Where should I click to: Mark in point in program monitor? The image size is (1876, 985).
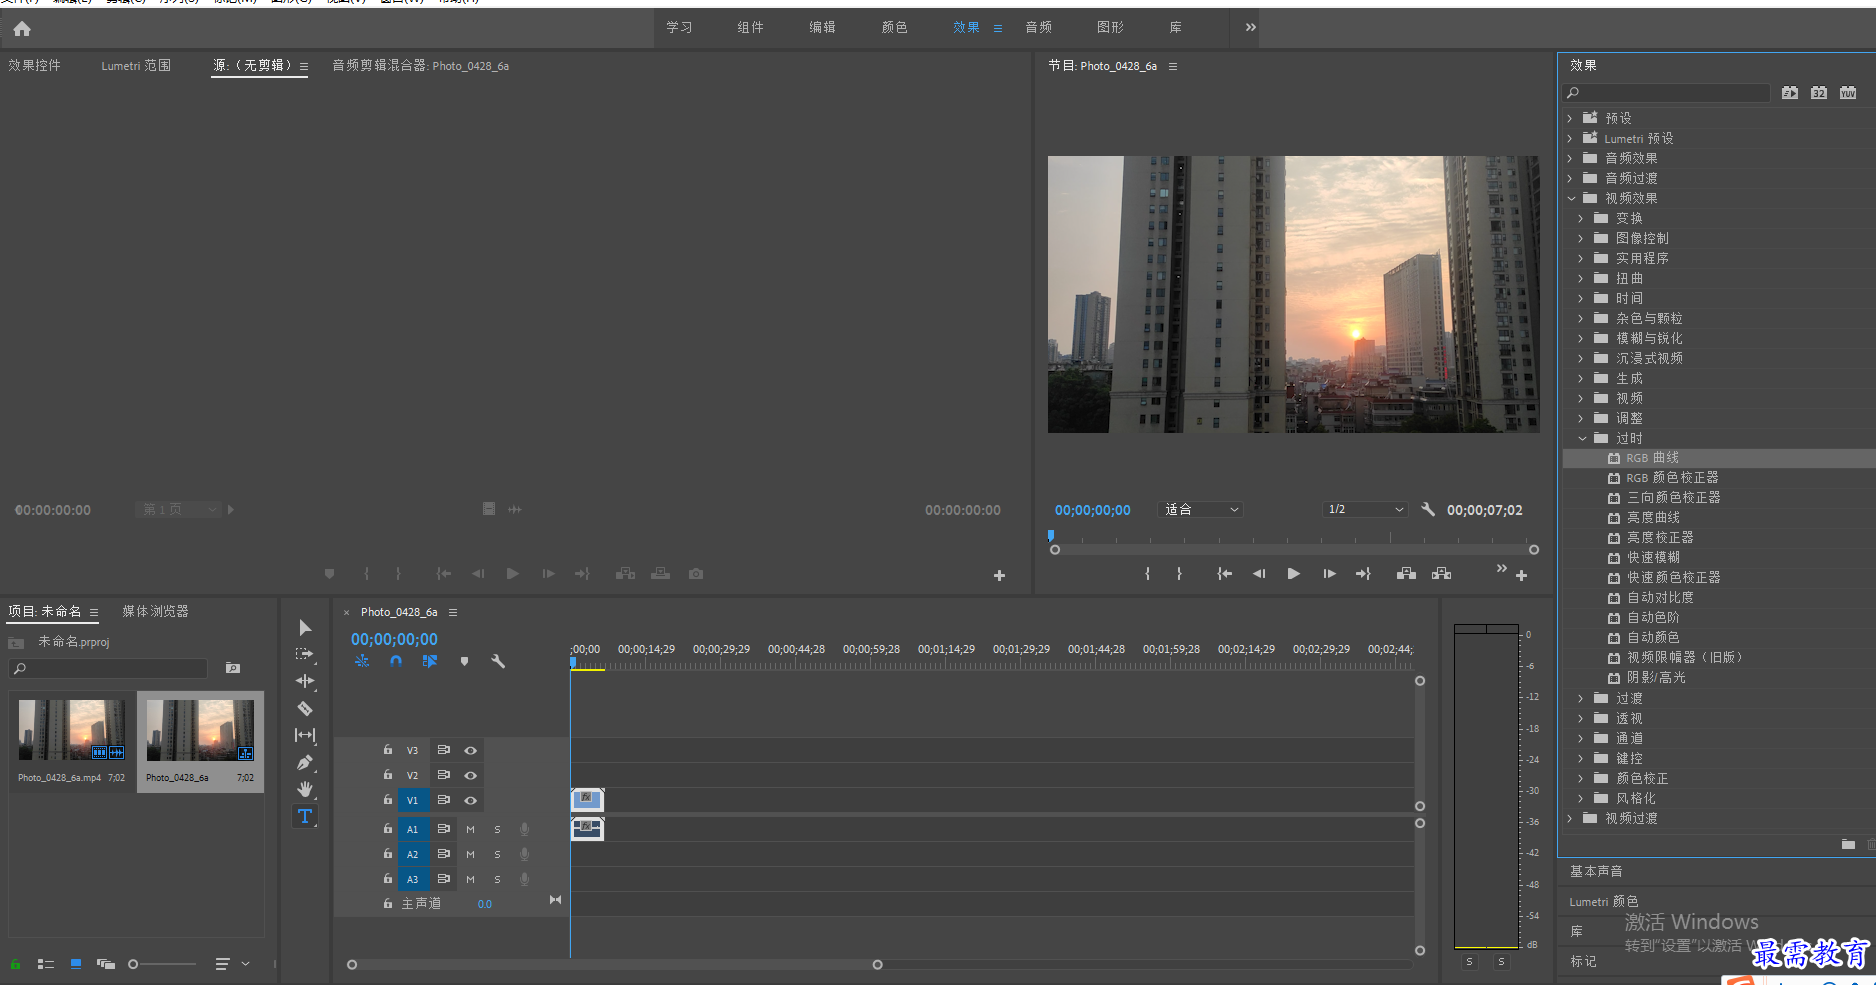(1148, 574)
